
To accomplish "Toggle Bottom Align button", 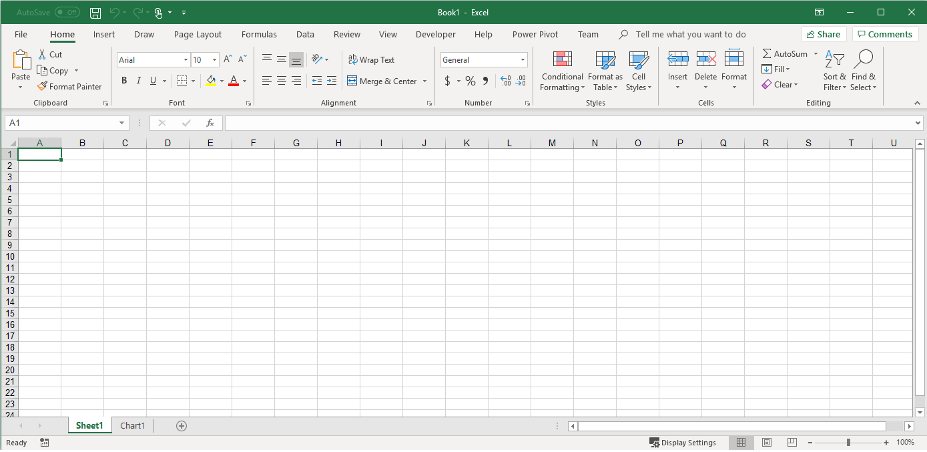I will [x=297, y=60].
